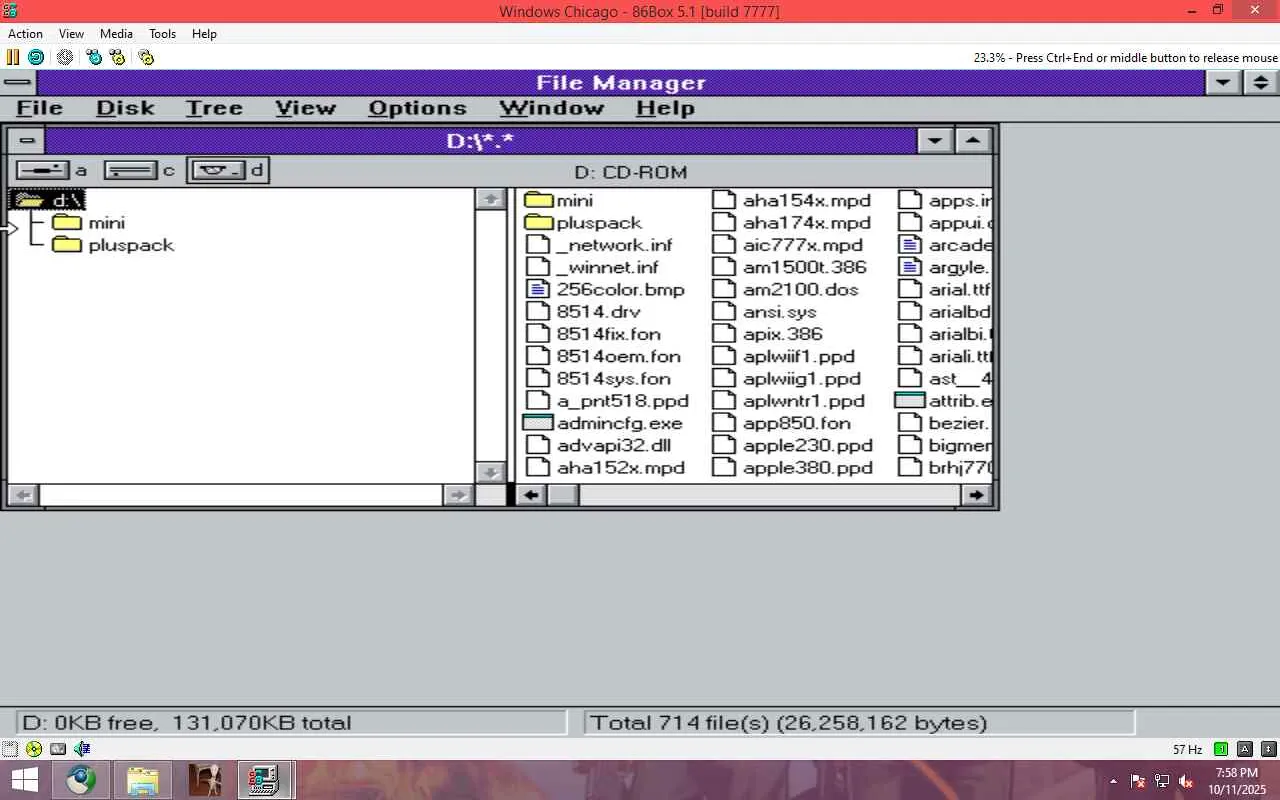
Task: Open 86Box settings via the last toolbar icon
Action: point(146,57)
